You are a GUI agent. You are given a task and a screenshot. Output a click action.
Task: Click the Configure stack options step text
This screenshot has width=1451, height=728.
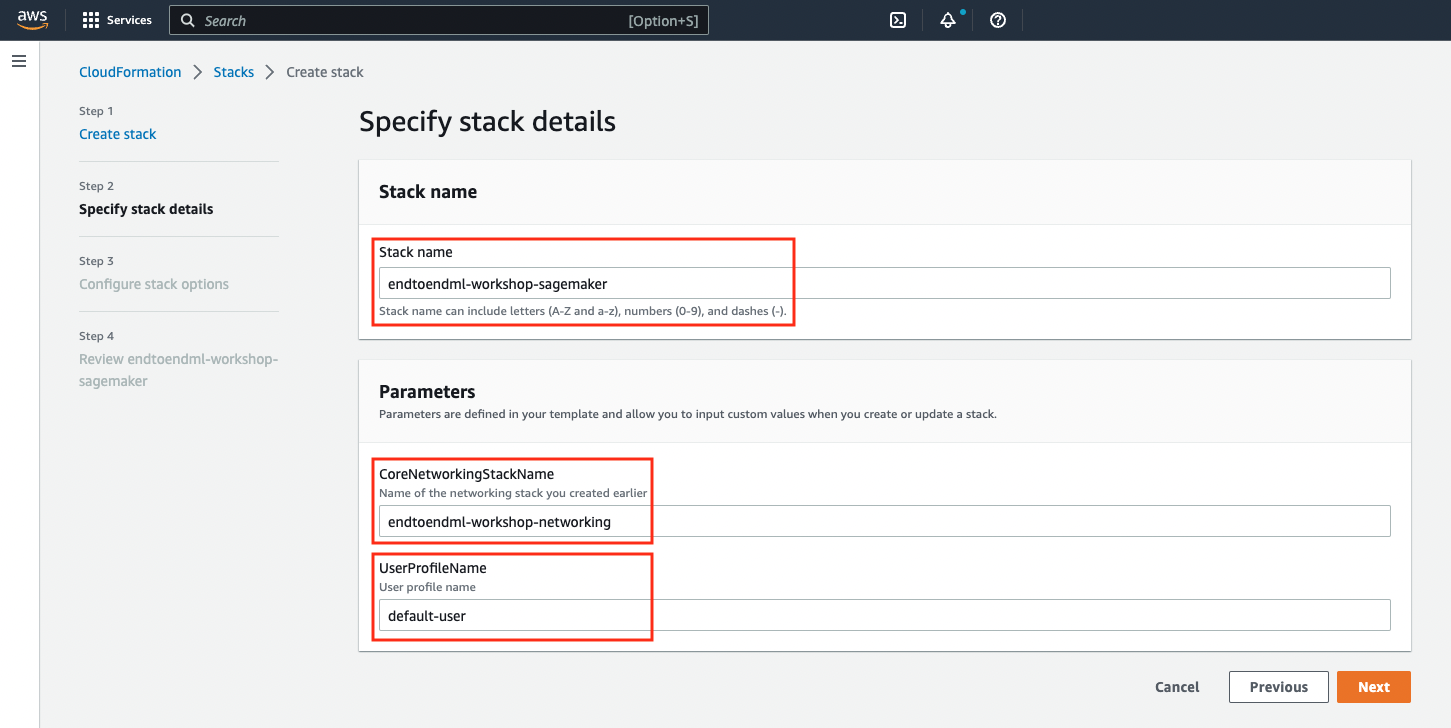point(154,284)
